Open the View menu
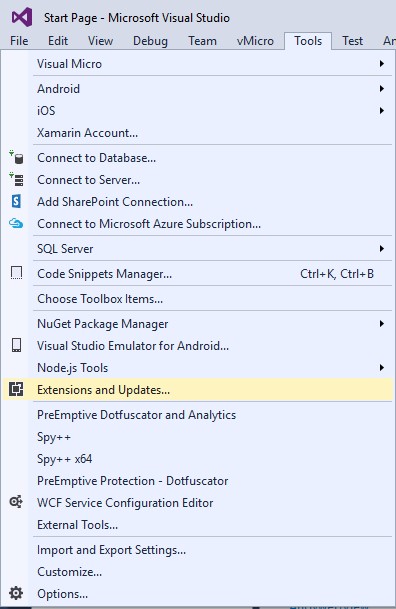 pyautogui.click(x=100, y=41)
